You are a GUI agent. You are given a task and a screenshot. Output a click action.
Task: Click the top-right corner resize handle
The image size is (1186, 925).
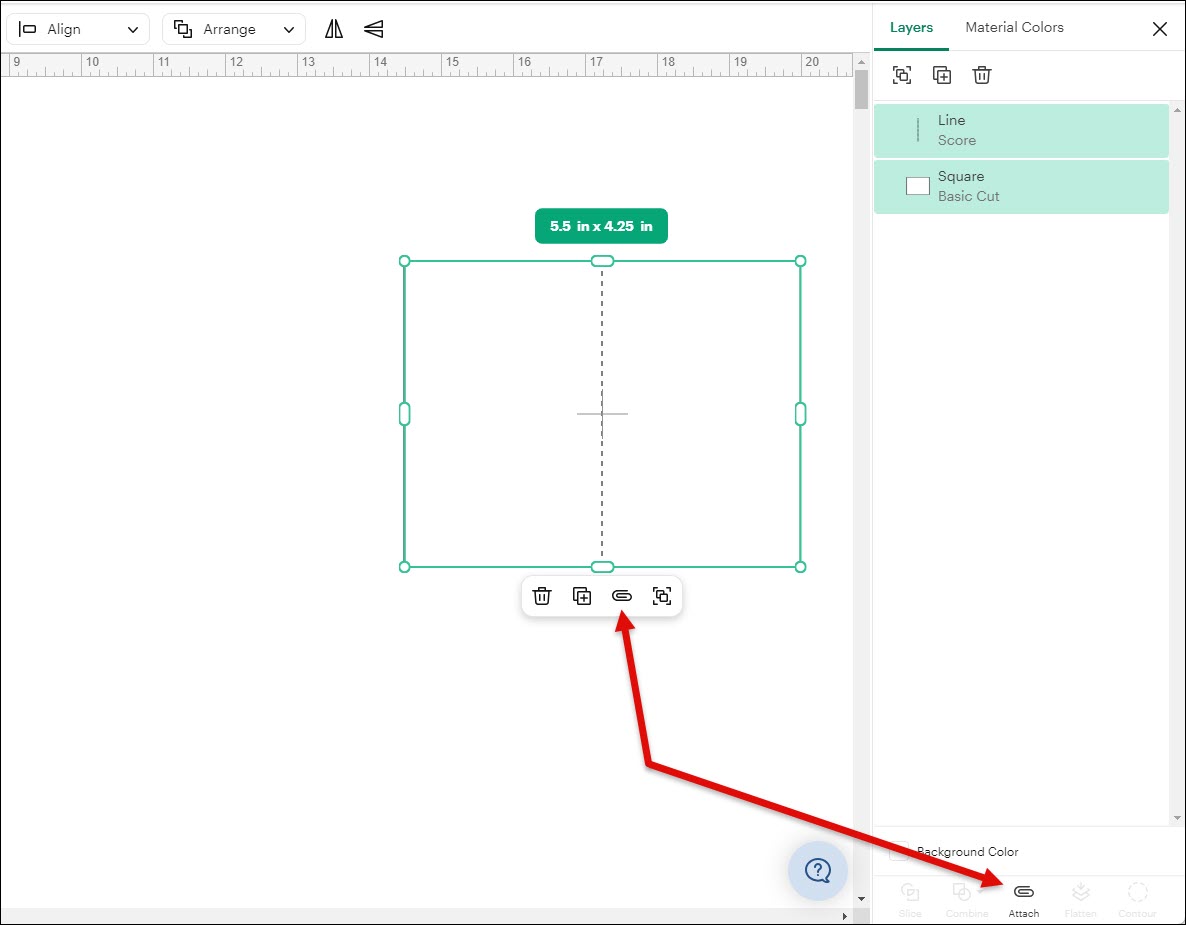pyautogui.click(x=800, y=261)
